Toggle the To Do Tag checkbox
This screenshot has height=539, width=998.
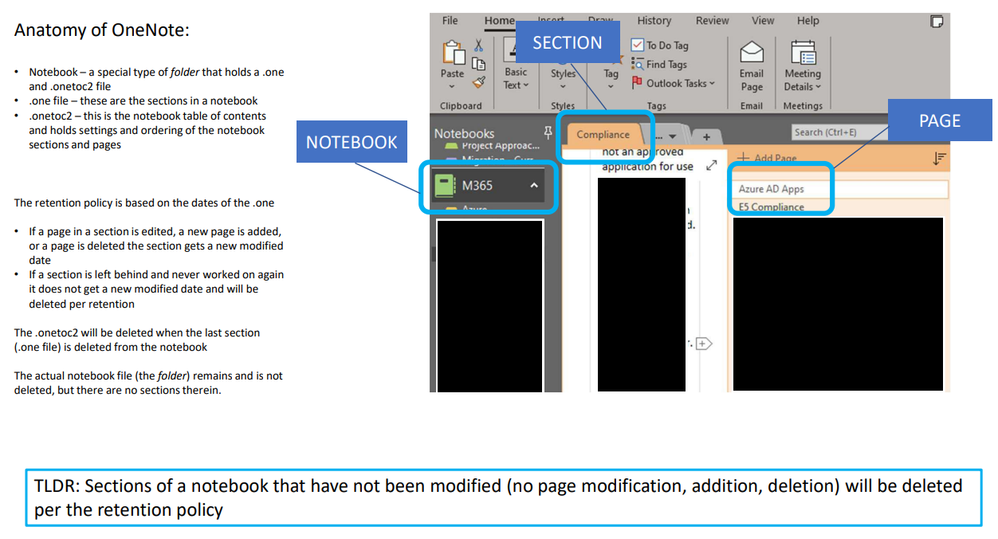pyautogui.click(x=637, y=45)
